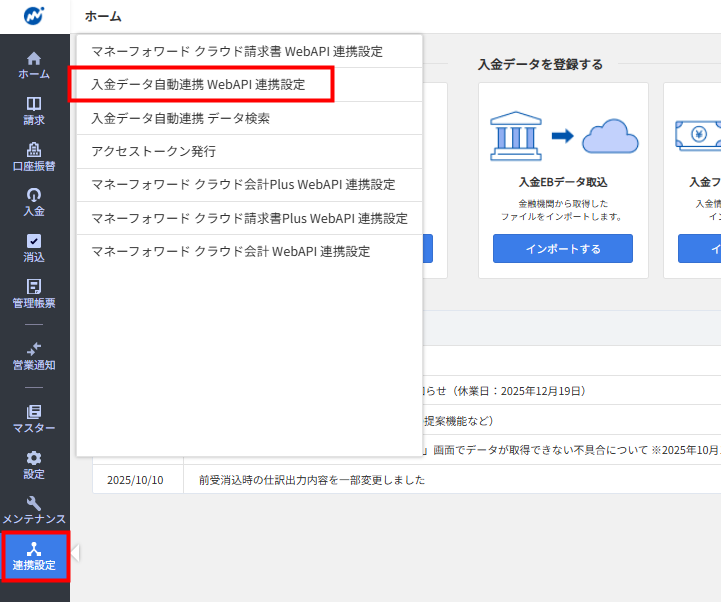Choose 入金データ自動連携 WebAPI 連携設定 menu item
The height and width of the screenshot is (602, 721).
click(198, 85)
